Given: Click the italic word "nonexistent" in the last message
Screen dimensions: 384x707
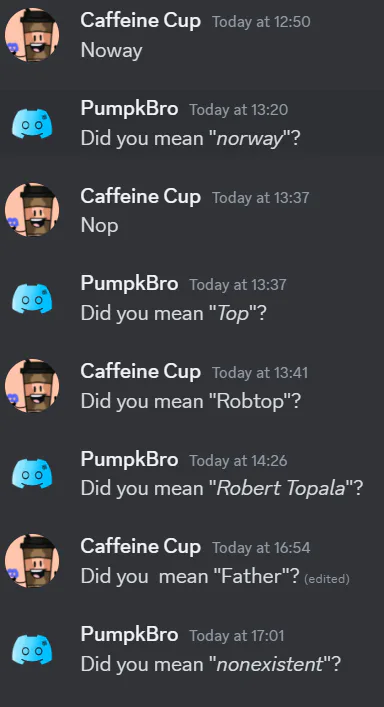Looking at the screenshot, I should click(x=270, y=664).
